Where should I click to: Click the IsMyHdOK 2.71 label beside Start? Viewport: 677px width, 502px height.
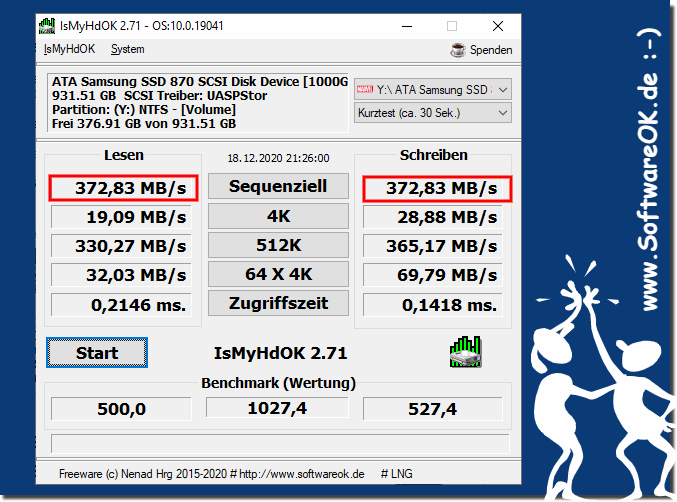coord(280,354)
